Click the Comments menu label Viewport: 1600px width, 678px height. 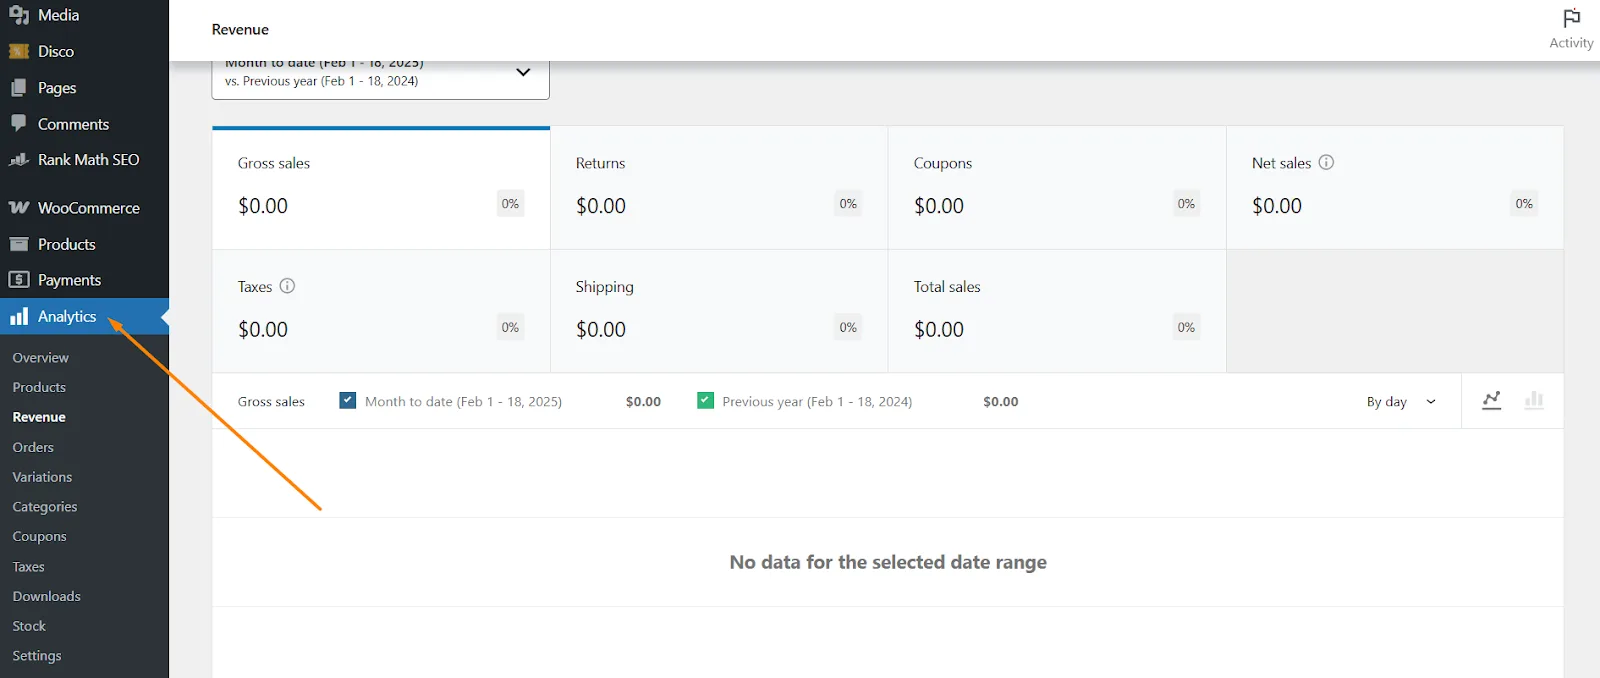pyautogui.click(x=73, y=124)
